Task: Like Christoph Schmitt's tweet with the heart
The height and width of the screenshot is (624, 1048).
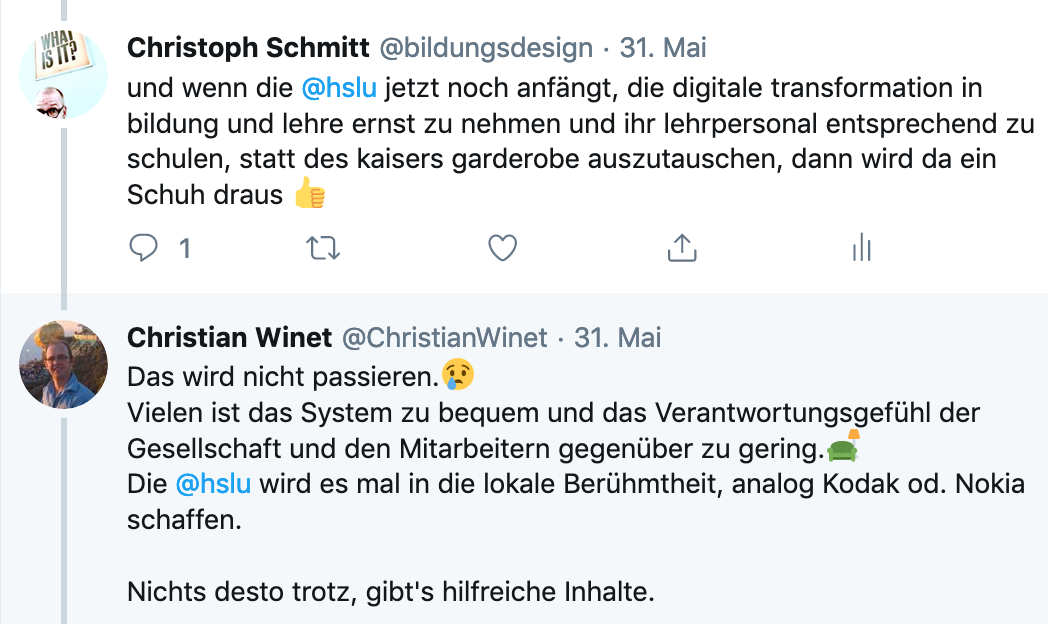Action: [x=502, y=248]
